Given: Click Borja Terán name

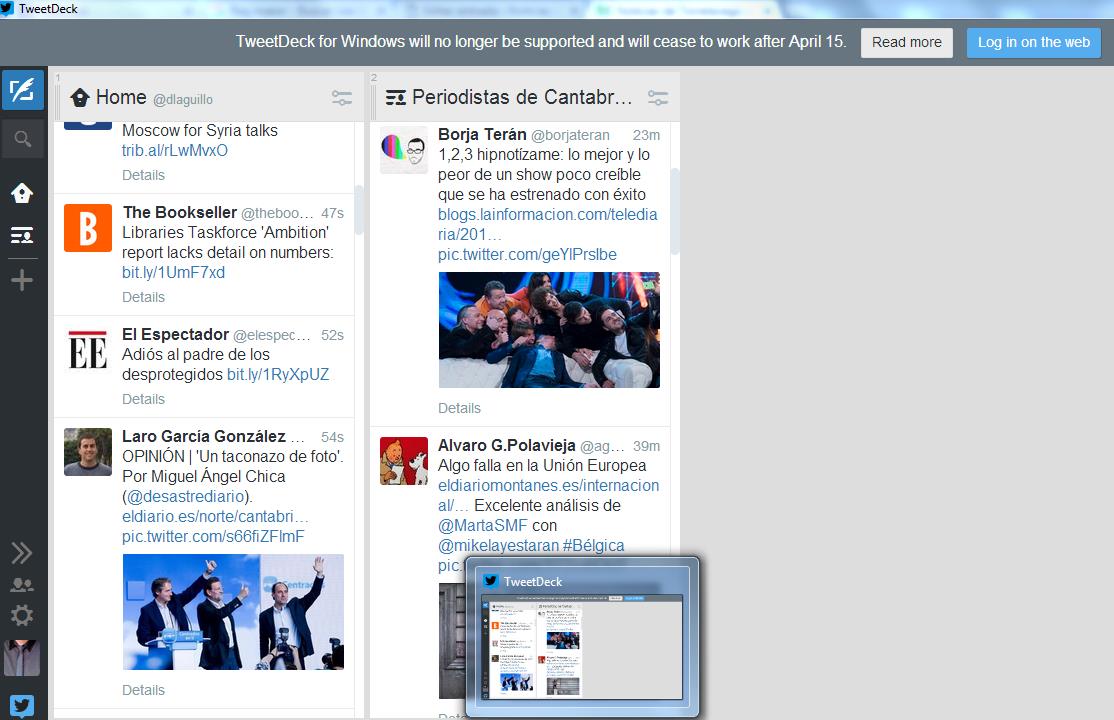Looking at the screenshot, I should point(482,134).
